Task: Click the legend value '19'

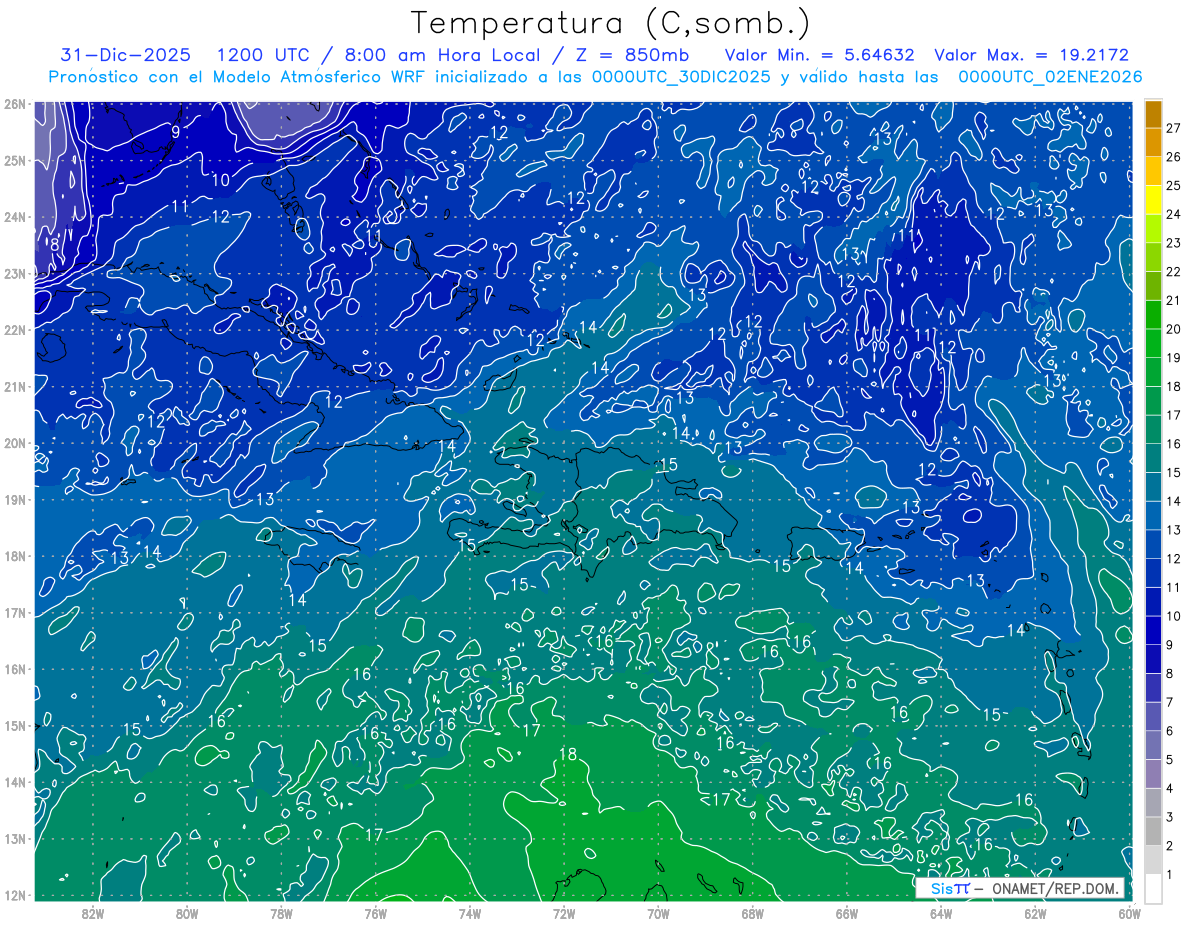Action: [x=1173, y=358]
